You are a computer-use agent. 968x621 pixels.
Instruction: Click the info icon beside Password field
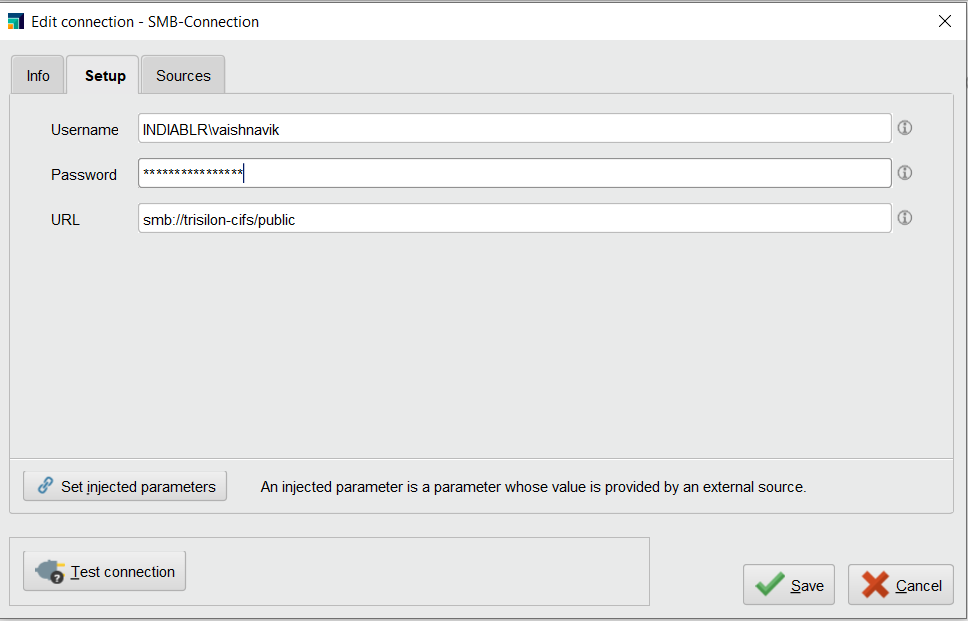point(904,172)
